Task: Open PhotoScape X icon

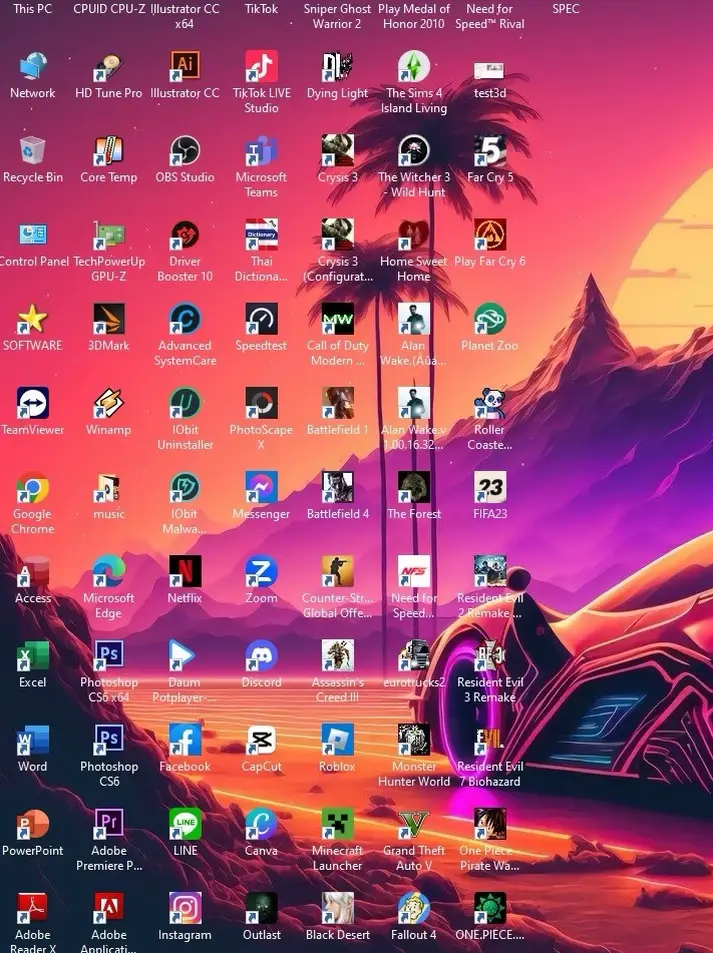Action: click(261, 403)
